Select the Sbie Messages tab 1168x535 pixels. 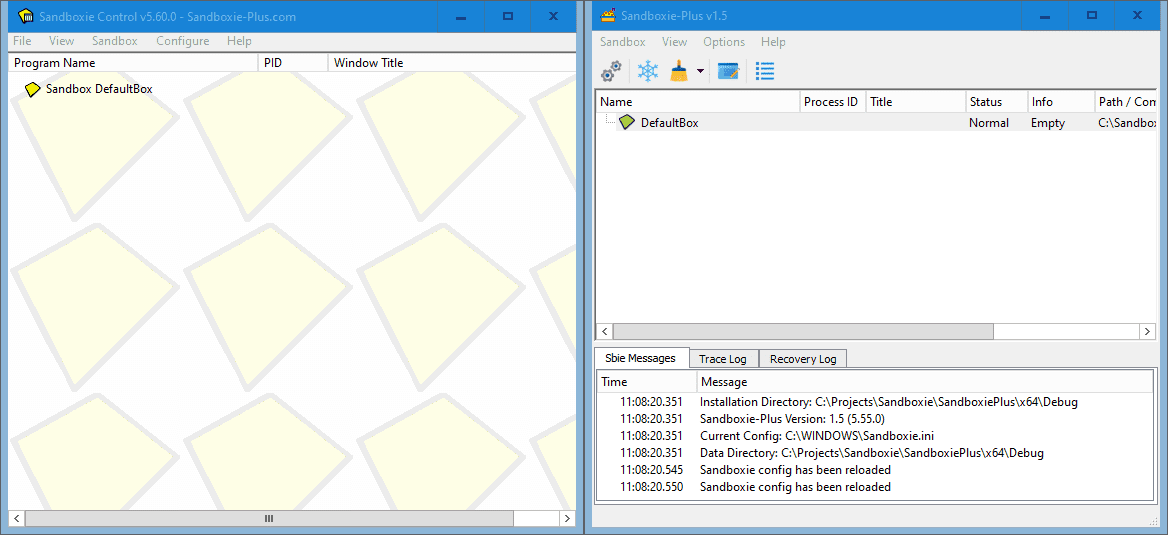click(x=640, y=358)
